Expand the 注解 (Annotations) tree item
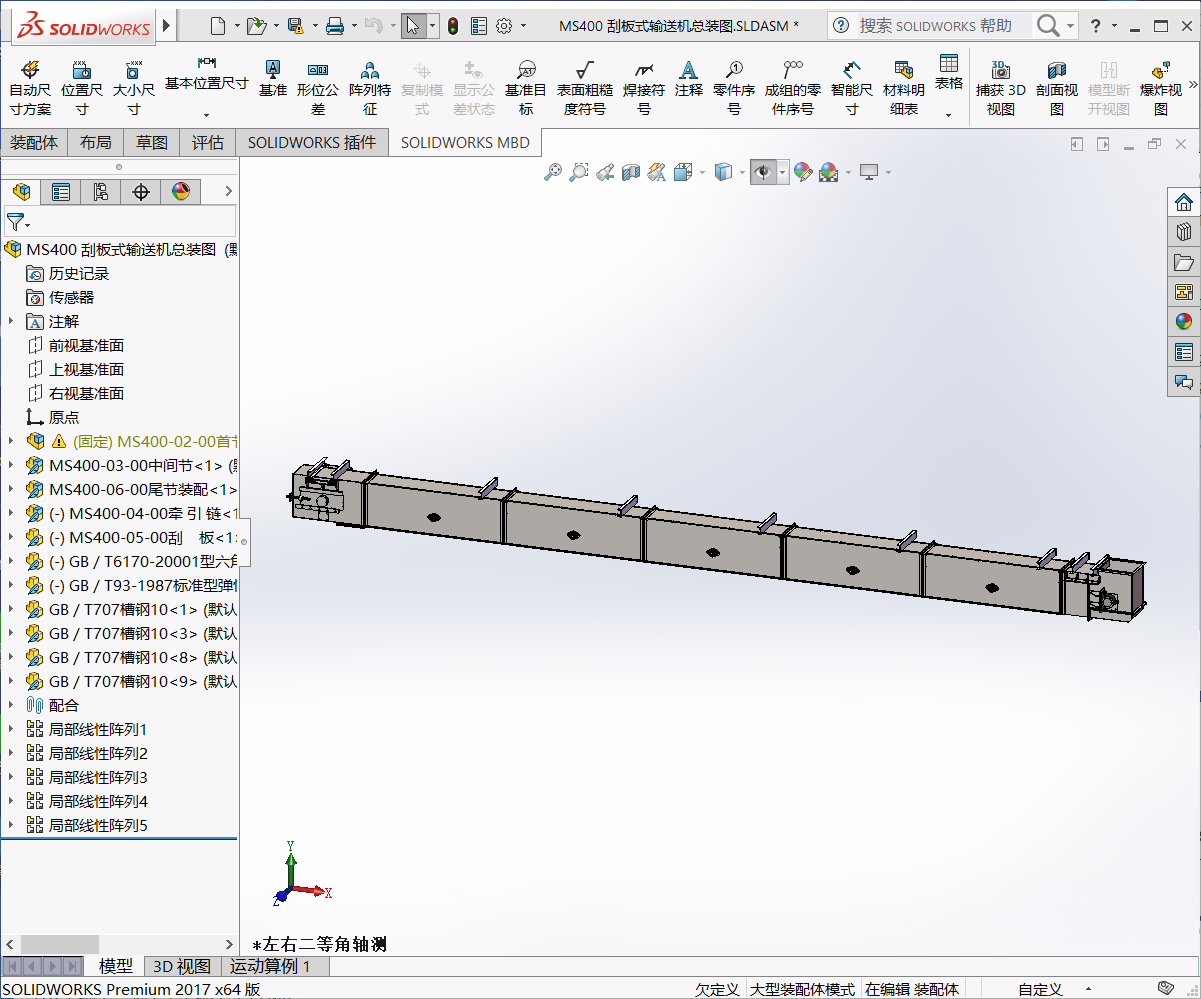 10,321
